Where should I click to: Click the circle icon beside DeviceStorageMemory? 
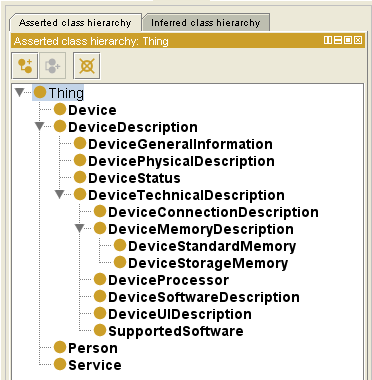click(x=120, y=262)
